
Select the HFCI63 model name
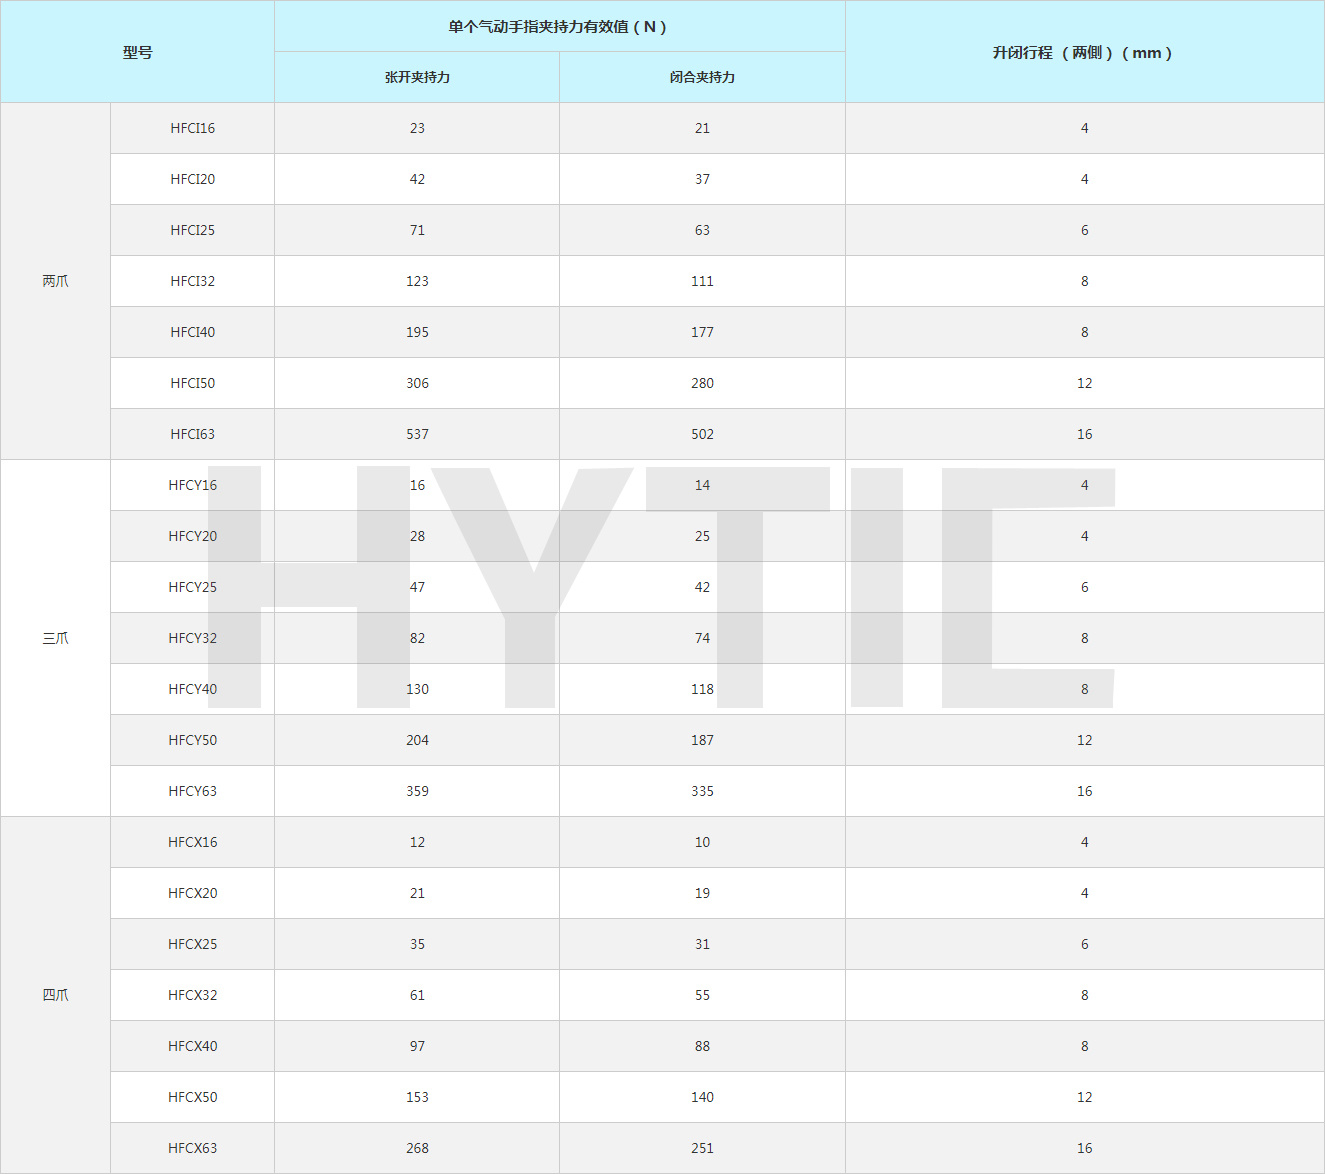[192, 434]
